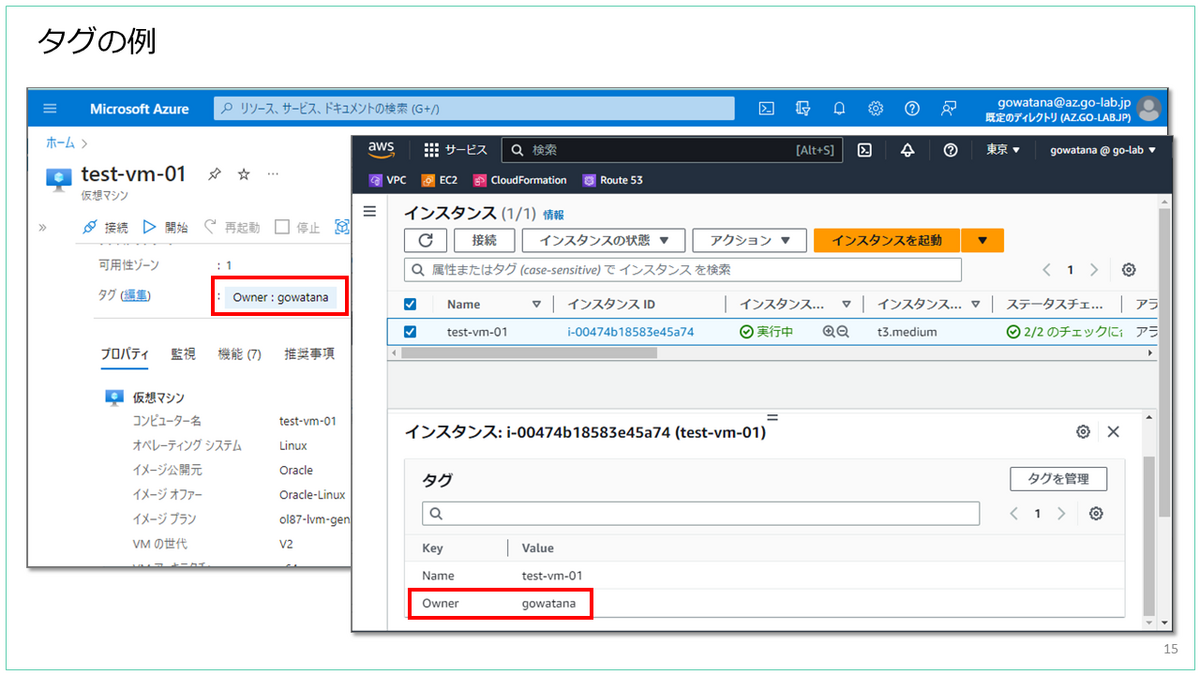The width and height of the screenshot is (1200, 675).
Task: Open Azure portal settings gear
Action: pos(875,108)
